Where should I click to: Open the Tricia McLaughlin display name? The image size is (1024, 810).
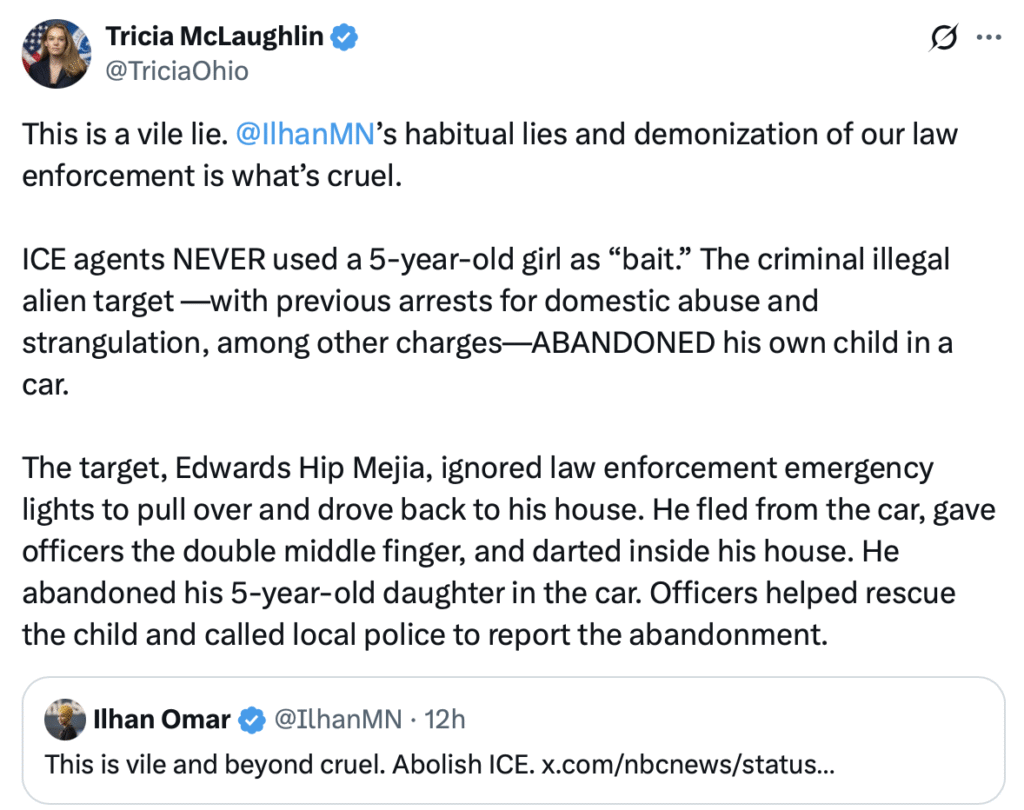coord(214,38)
